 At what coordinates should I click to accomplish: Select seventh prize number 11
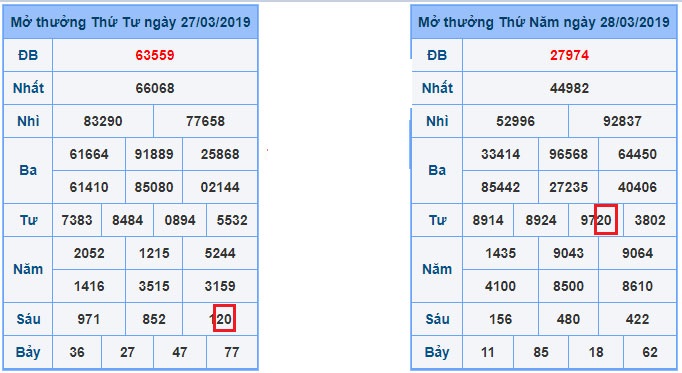[x=488, y=352]
